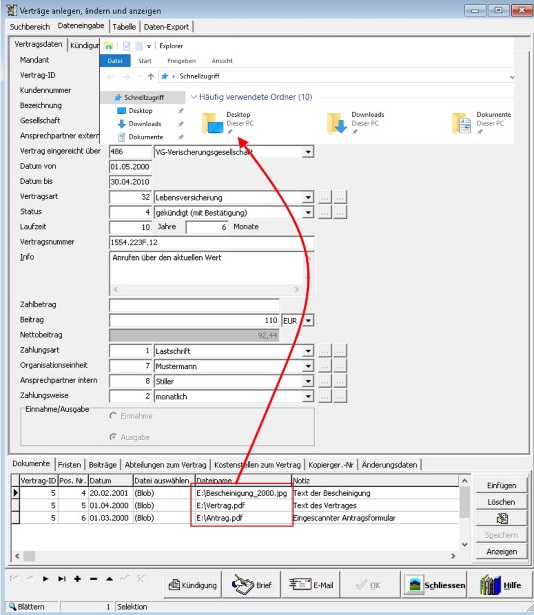Click the Vertragsnummer input field
The height and width of the screenshot is (615, 534).
point(211,242)
